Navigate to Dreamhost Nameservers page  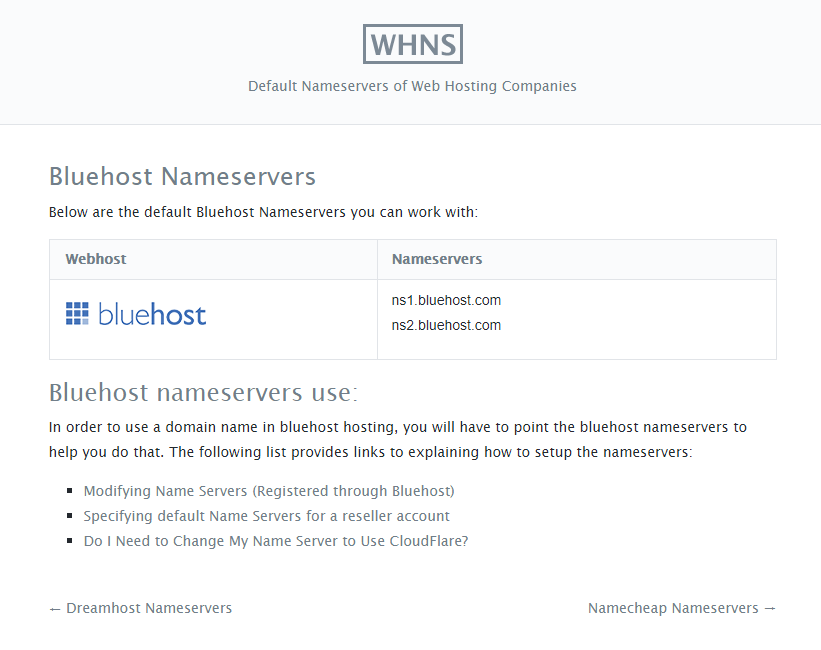[147, 607]
